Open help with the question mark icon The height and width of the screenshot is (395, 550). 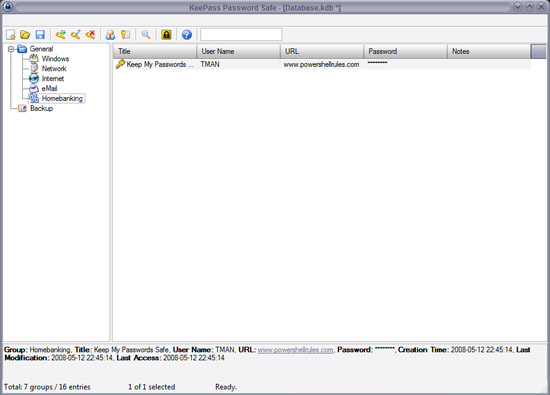point(187,34)
